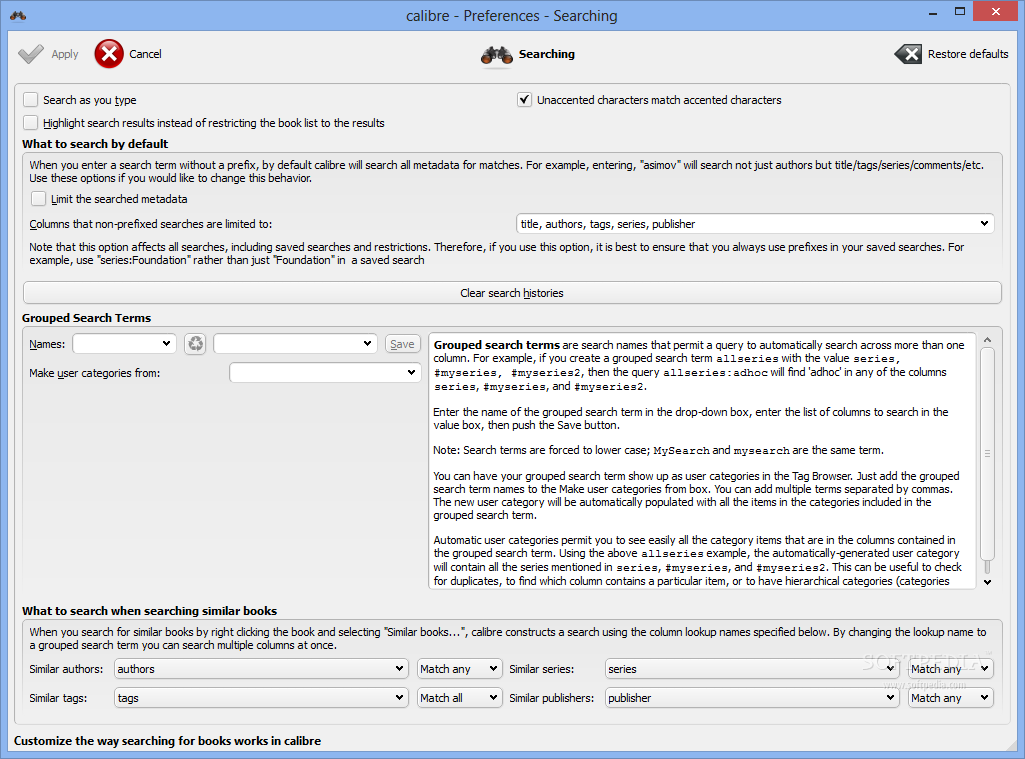
Task: Click Clear search histories button
Action: 512,293
